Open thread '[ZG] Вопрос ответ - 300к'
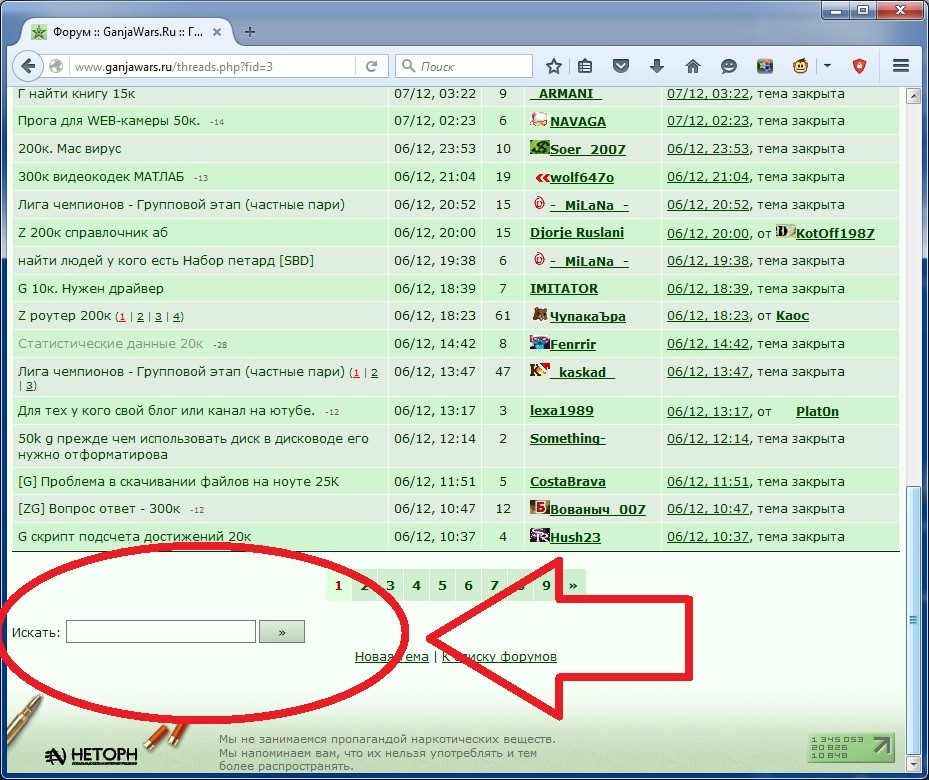The height and width of the screenshot is (780, 929). pos(99,509)
